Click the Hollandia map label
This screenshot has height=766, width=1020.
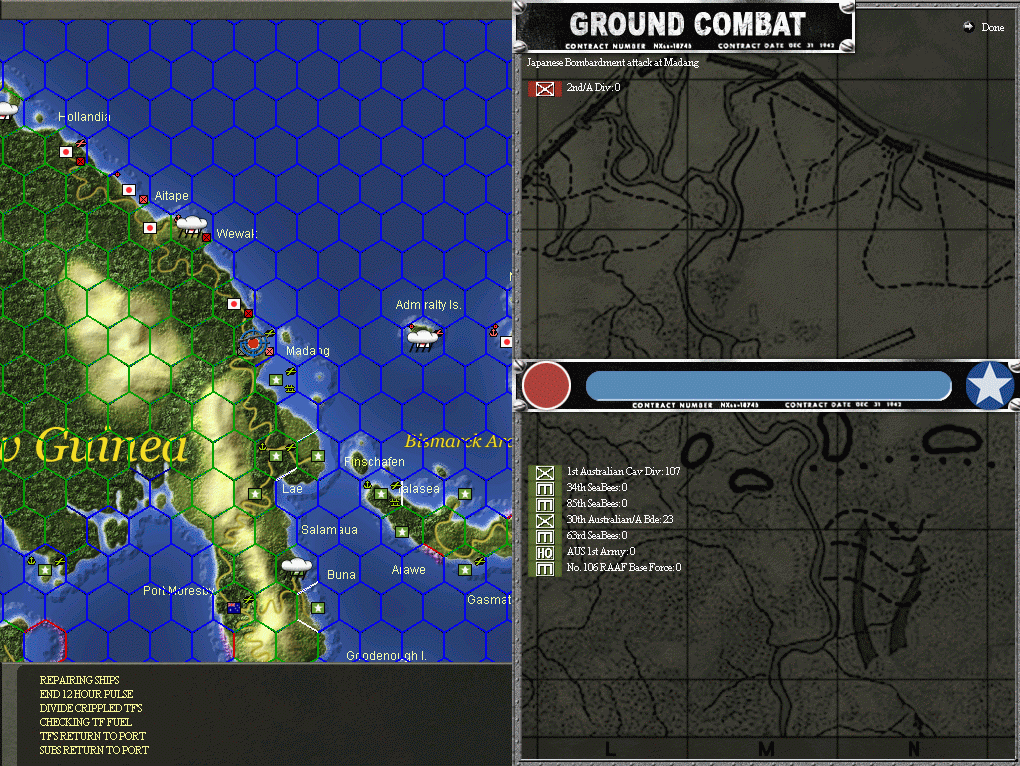(x=84, y=117)
